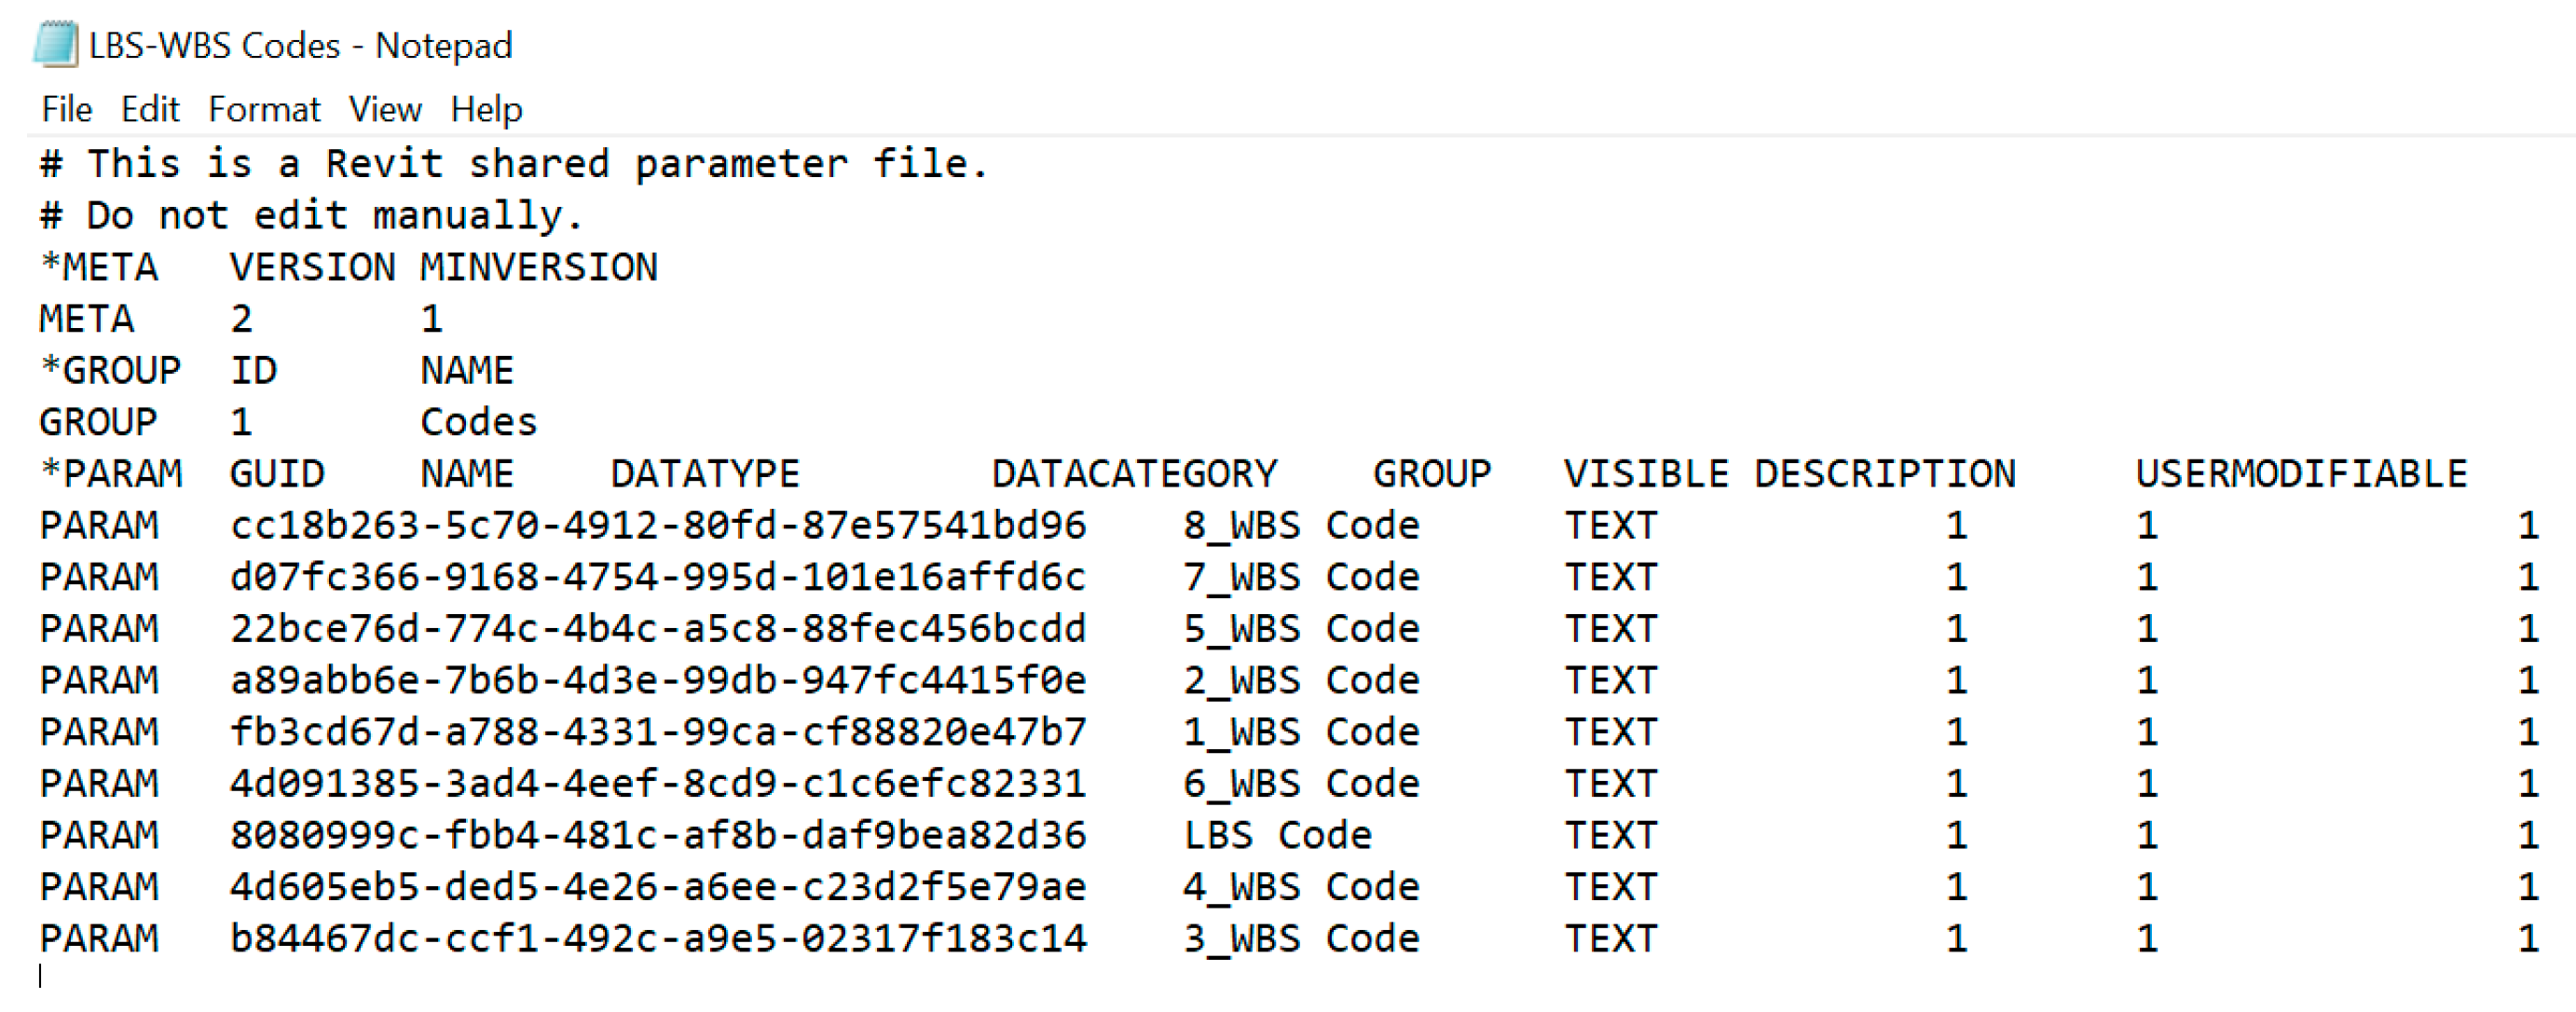Click the 'Do not edit manually.' comment line

(310, 216)
